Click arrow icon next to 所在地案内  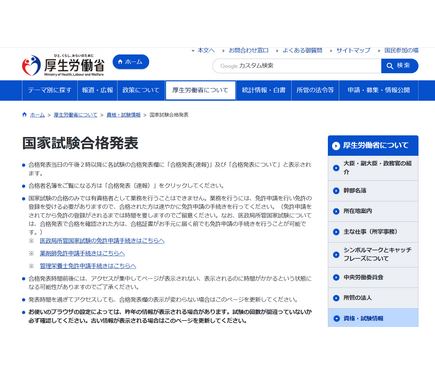pyautogui.click(x=336, y=211)
